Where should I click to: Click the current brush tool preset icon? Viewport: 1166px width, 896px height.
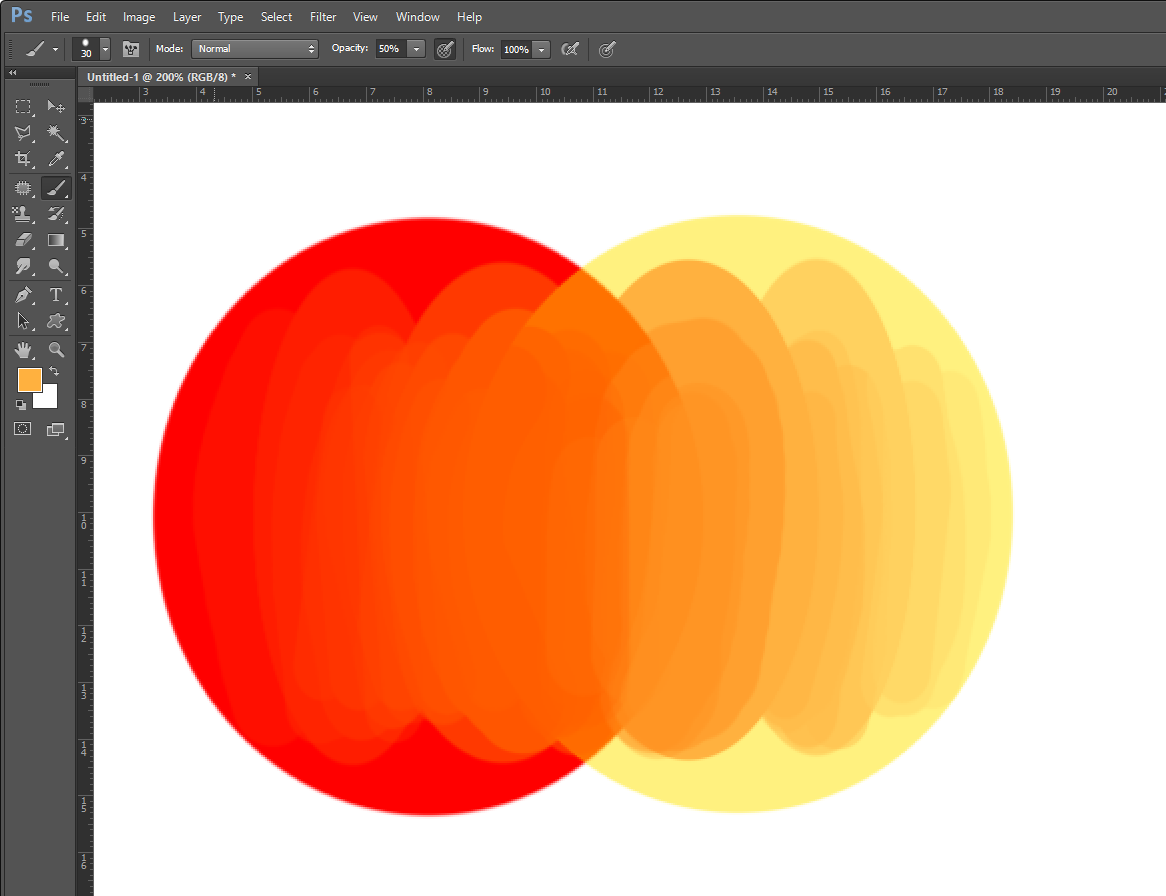[x=35, y=49]
